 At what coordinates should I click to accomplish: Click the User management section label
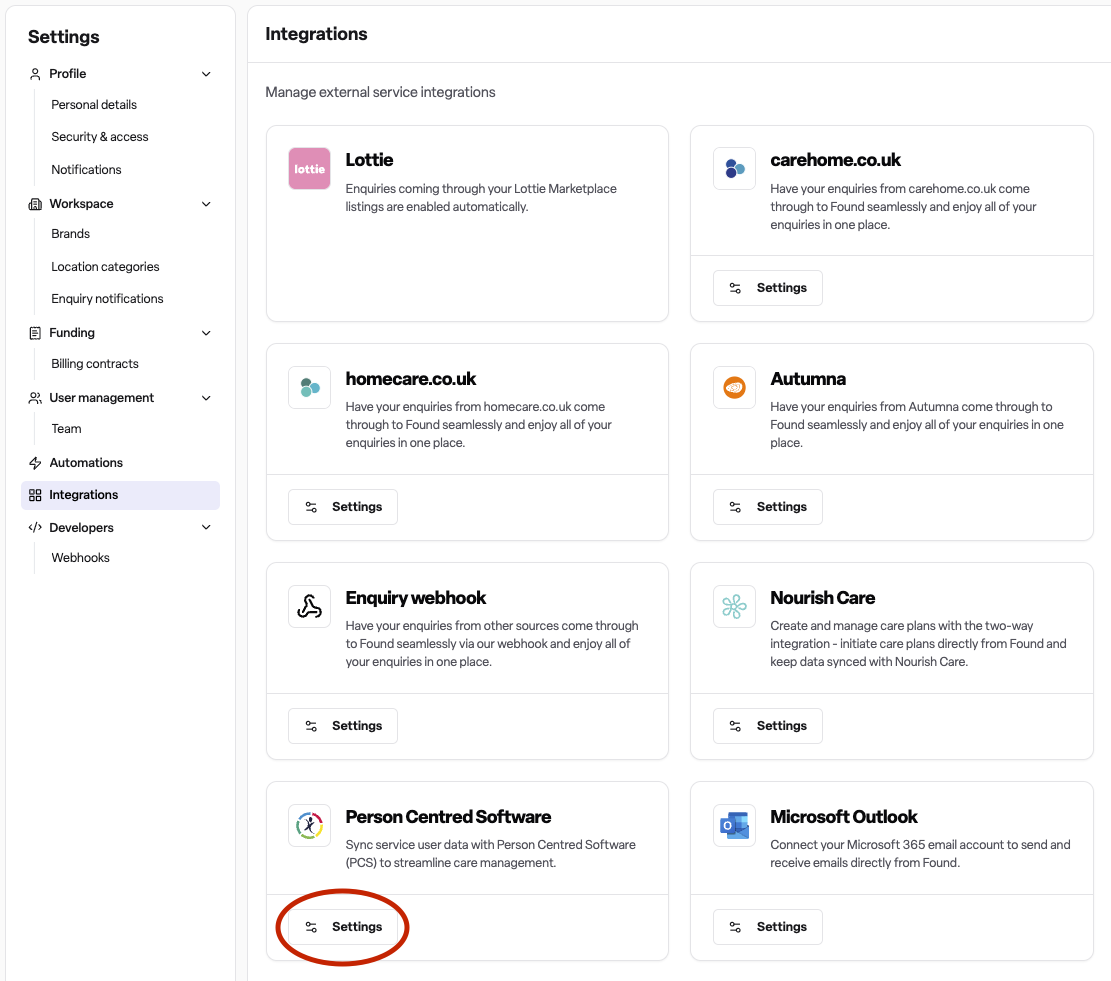[x=102, y=398]
